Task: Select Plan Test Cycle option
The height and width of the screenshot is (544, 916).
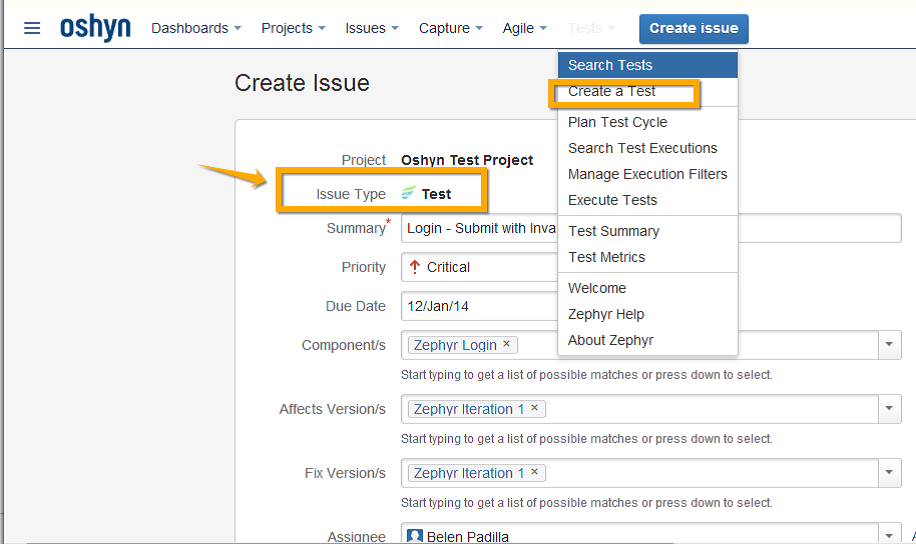Action: point(648,122)
